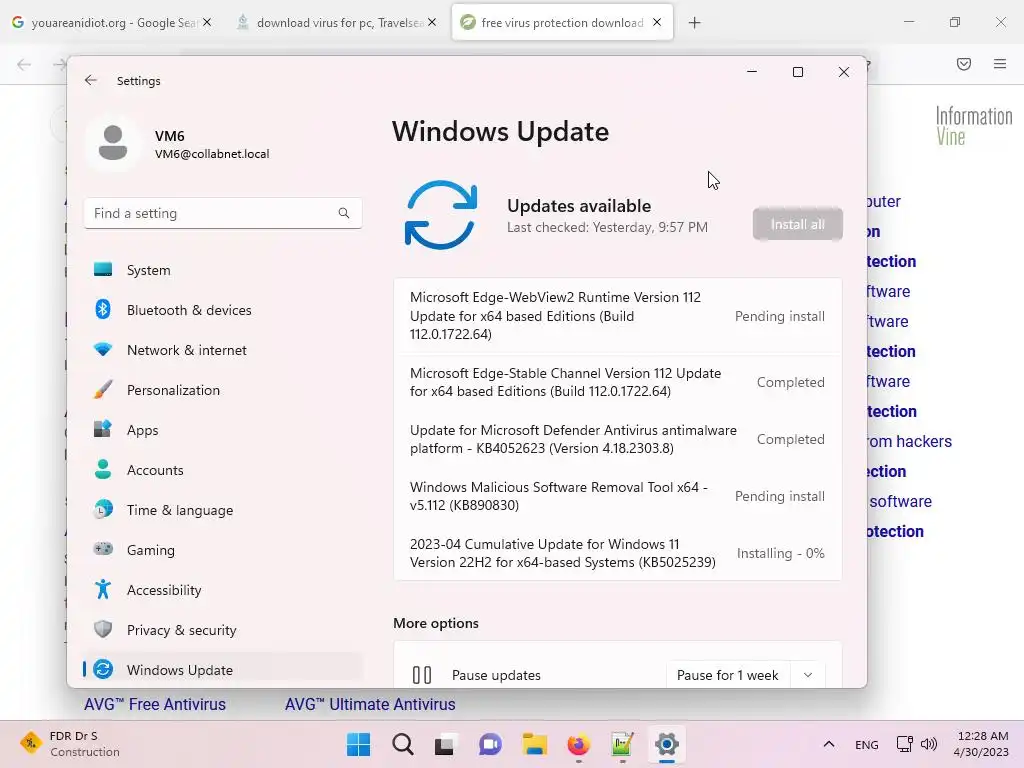Open the Chat app on taskbar

[490, 744]
